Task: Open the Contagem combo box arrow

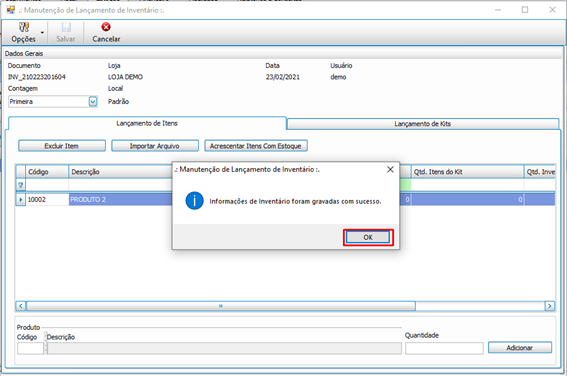Action: (93, 102)
